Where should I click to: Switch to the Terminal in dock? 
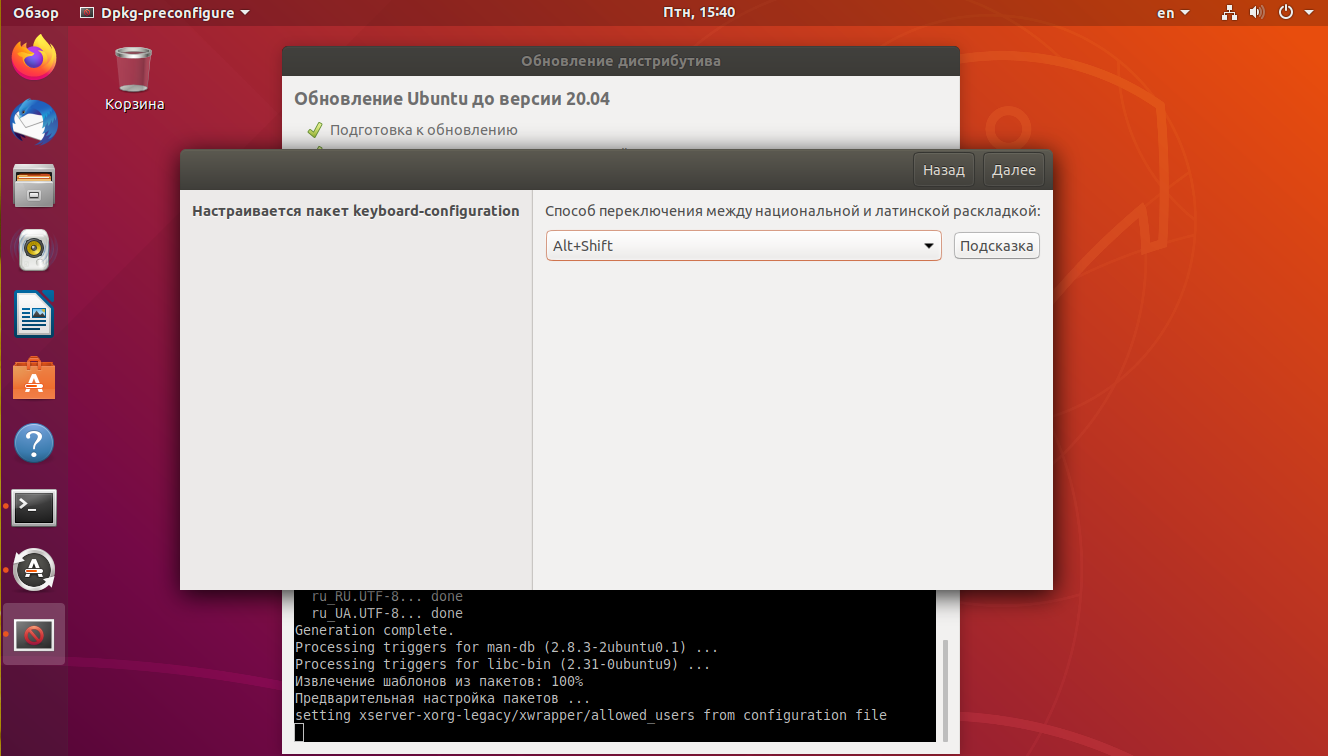click(x=34, y=507)
